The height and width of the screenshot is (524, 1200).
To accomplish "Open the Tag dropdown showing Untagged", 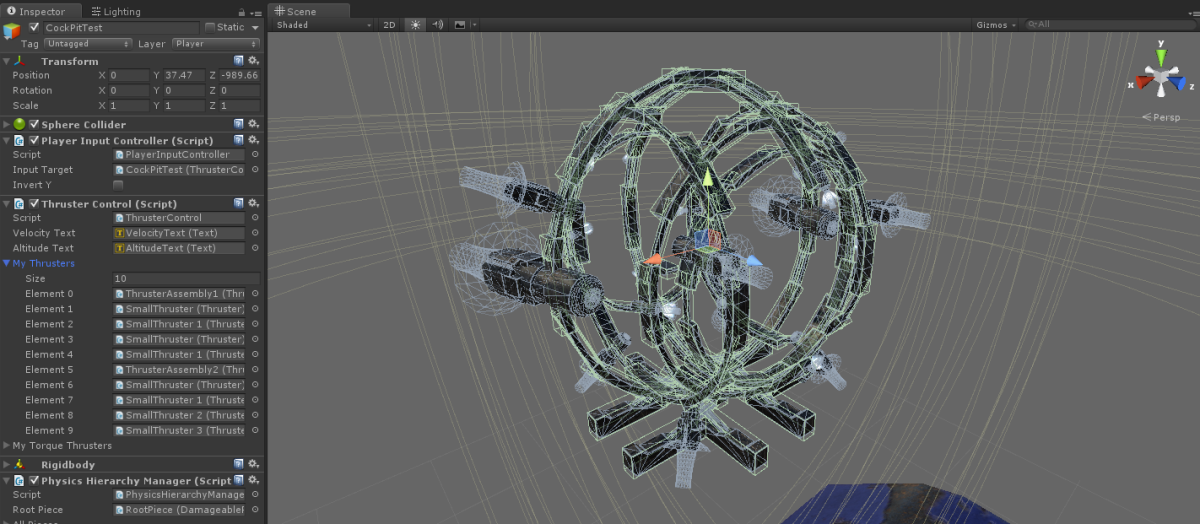I will (x=88, y=44).
